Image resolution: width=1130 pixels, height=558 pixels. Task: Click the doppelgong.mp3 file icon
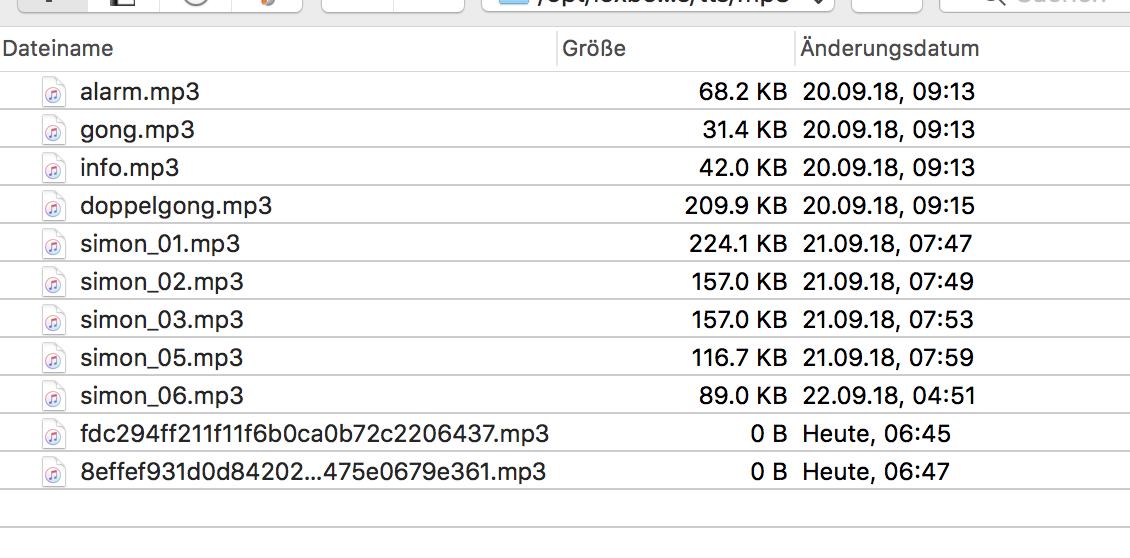(53, 206)
